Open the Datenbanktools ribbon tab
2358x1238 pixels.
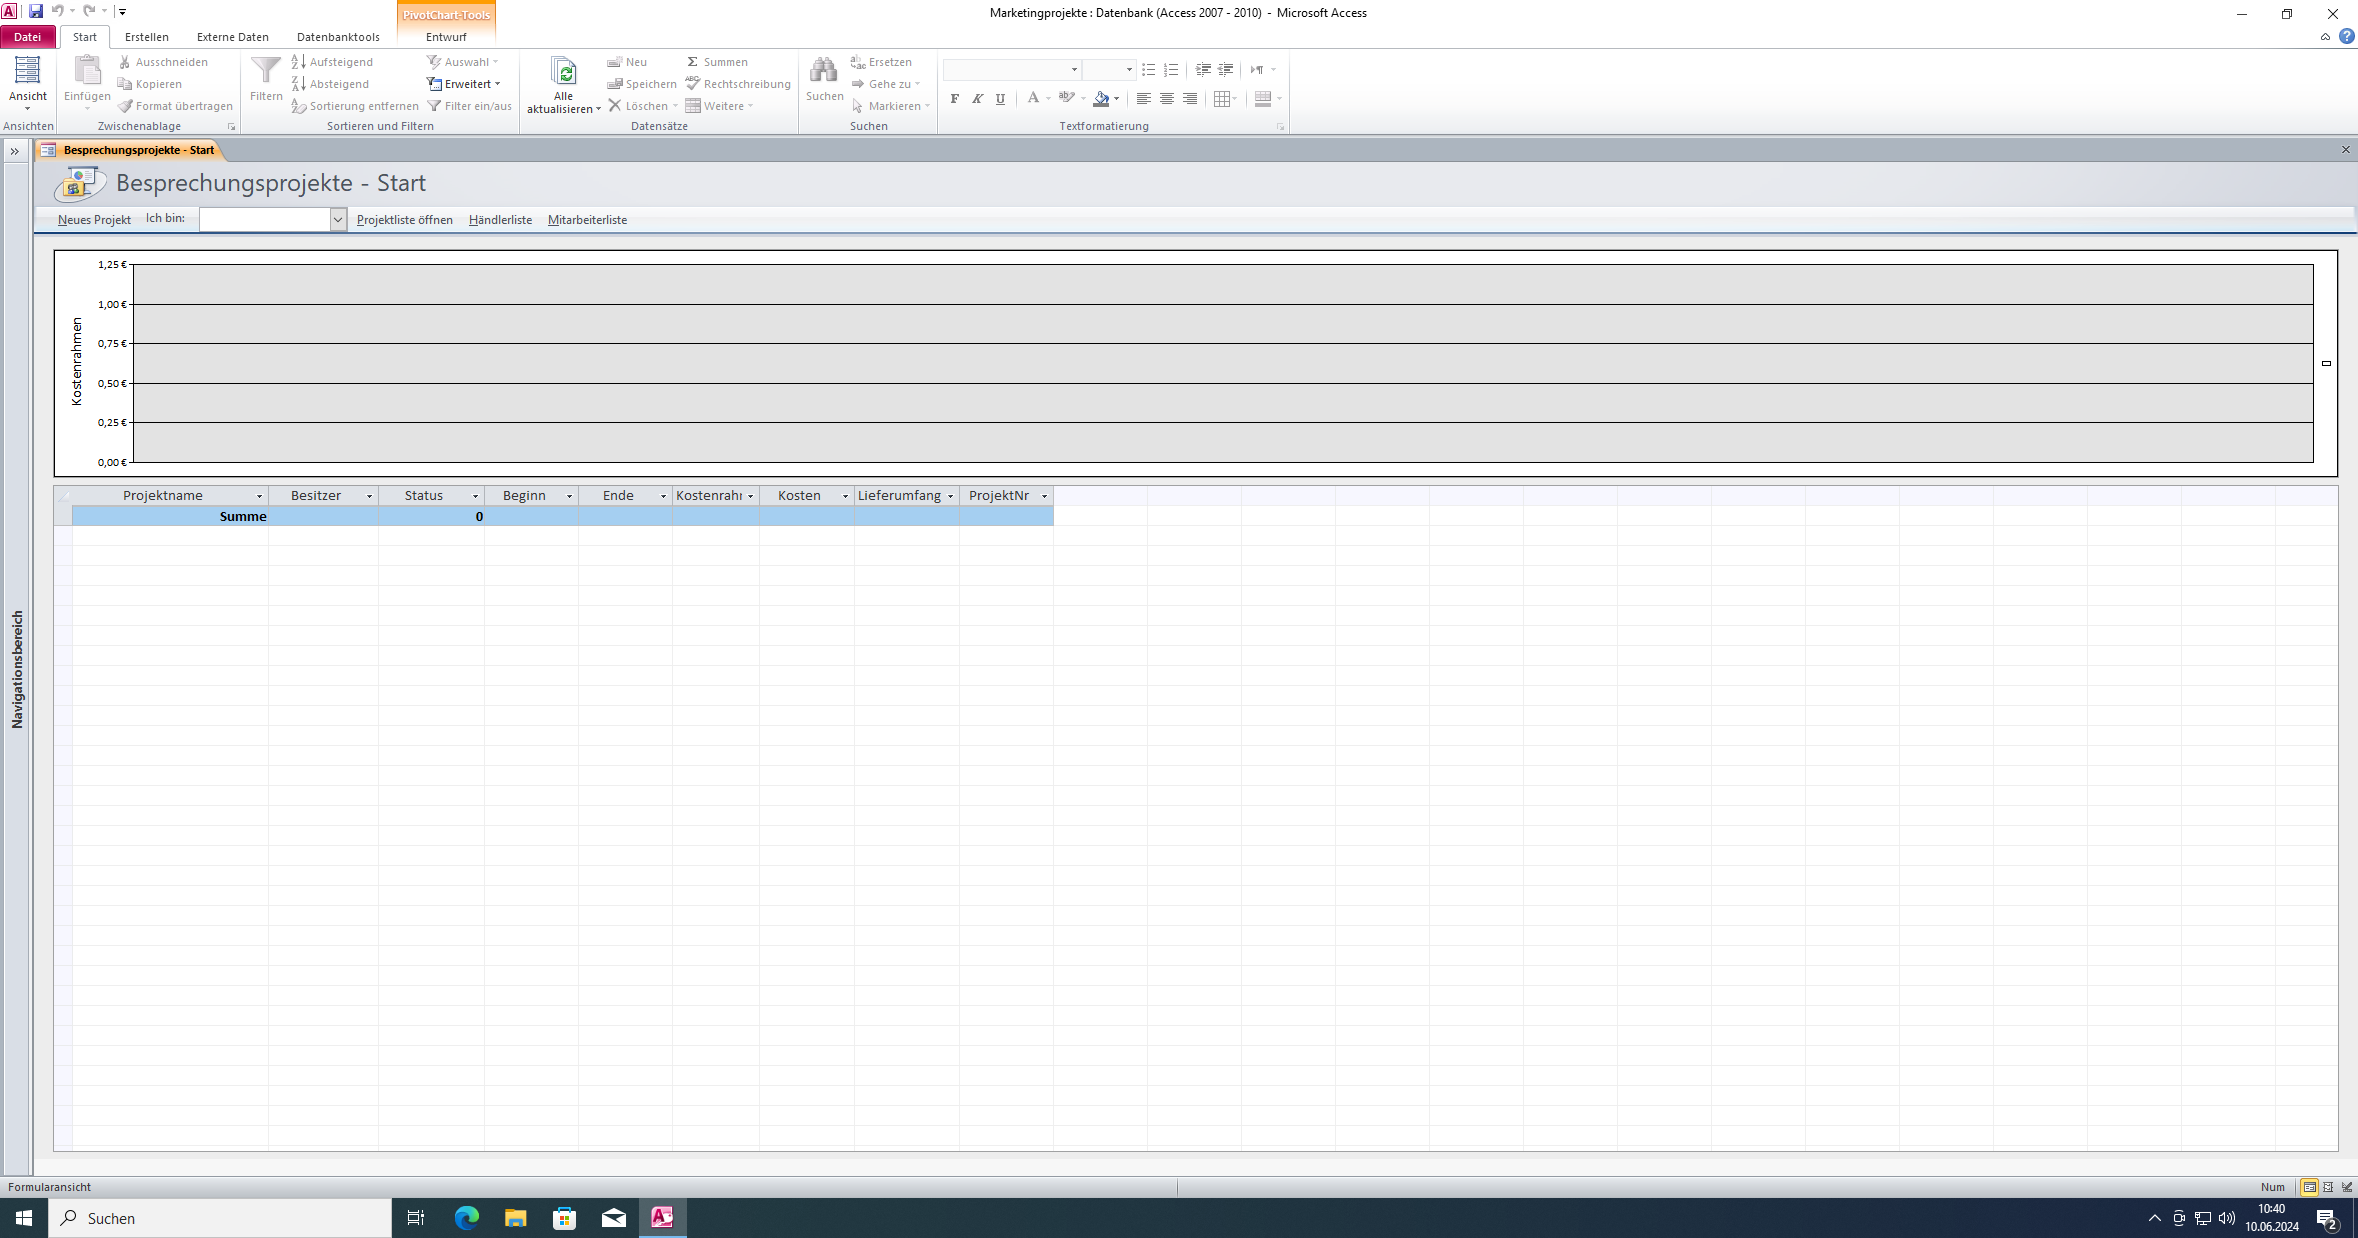click(338, 37)
